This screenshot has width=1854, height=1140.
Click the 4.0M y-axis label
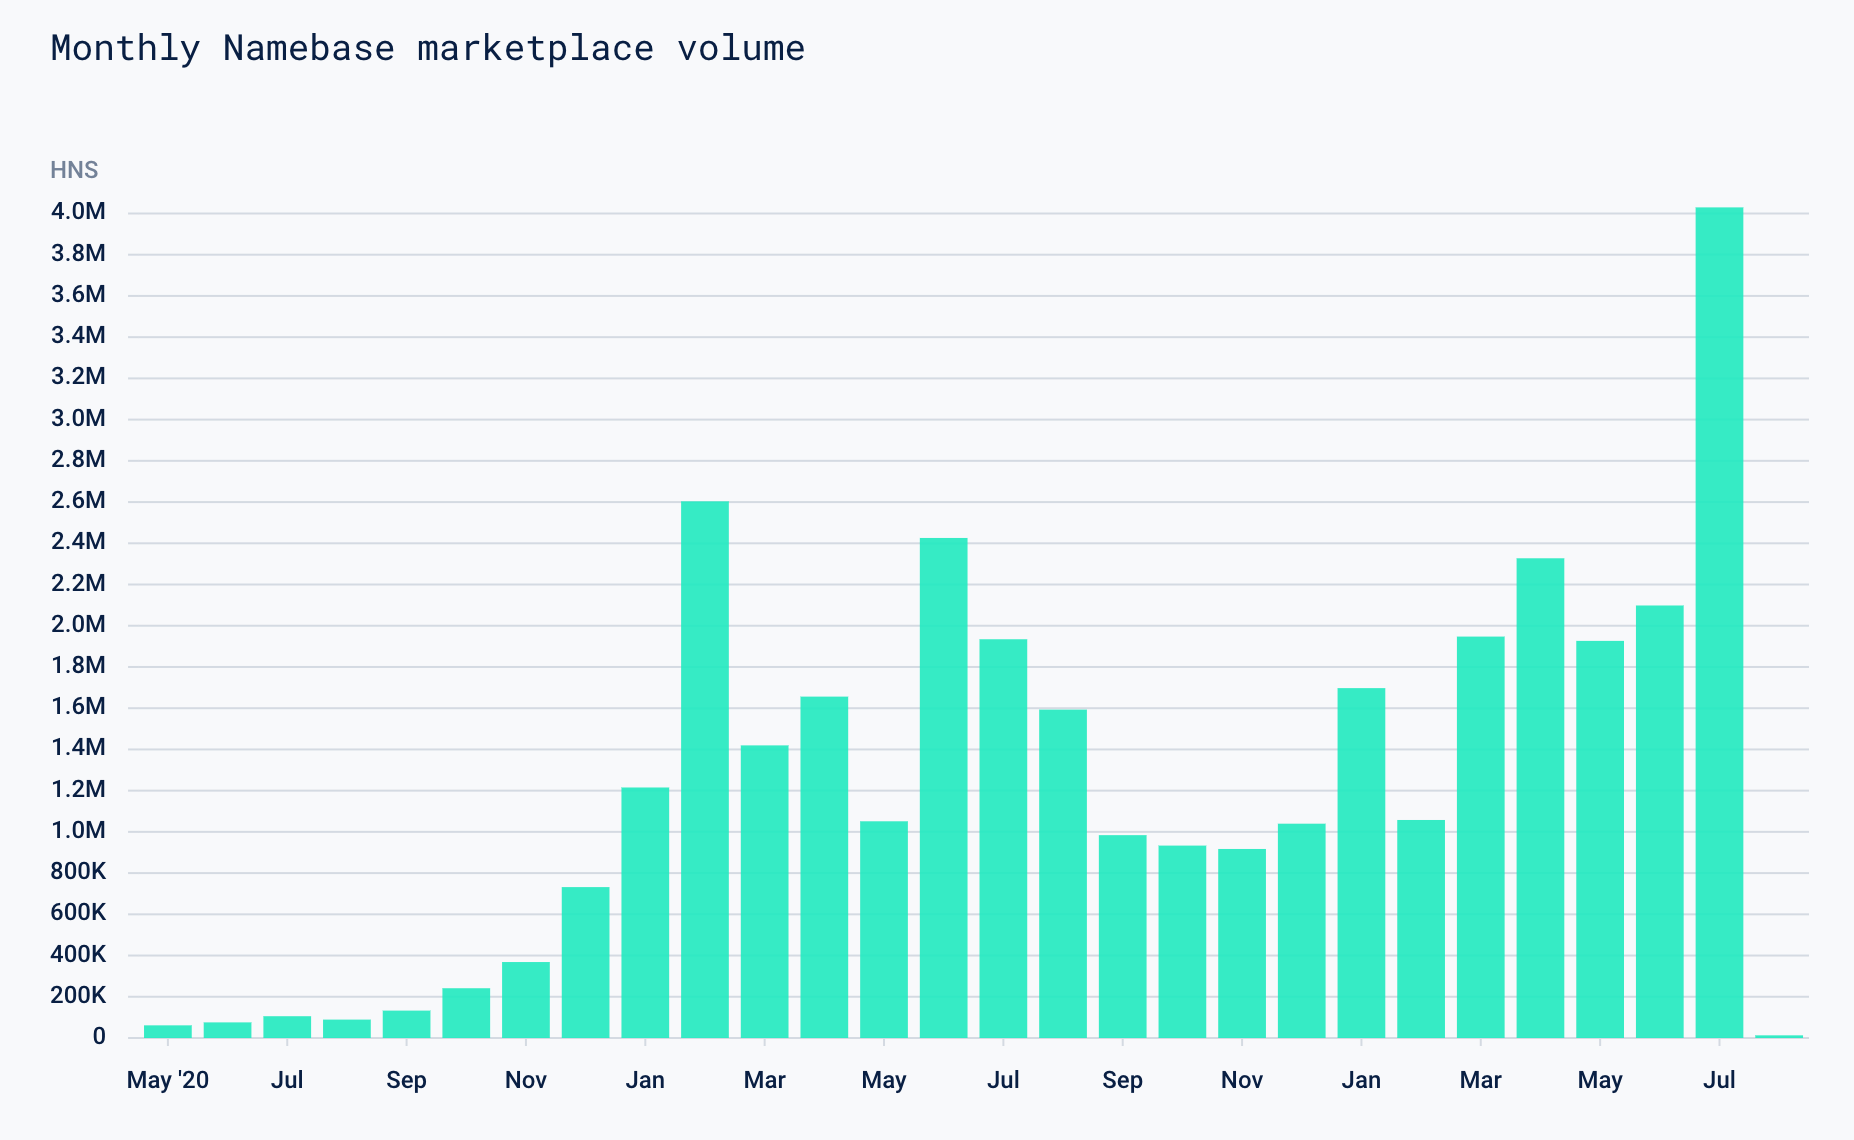click(78, 211)
